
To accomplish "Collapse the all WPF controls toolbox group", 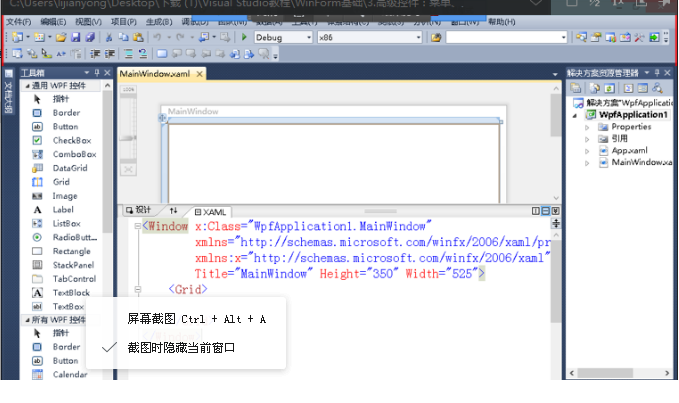I will (x=27, y=320).
